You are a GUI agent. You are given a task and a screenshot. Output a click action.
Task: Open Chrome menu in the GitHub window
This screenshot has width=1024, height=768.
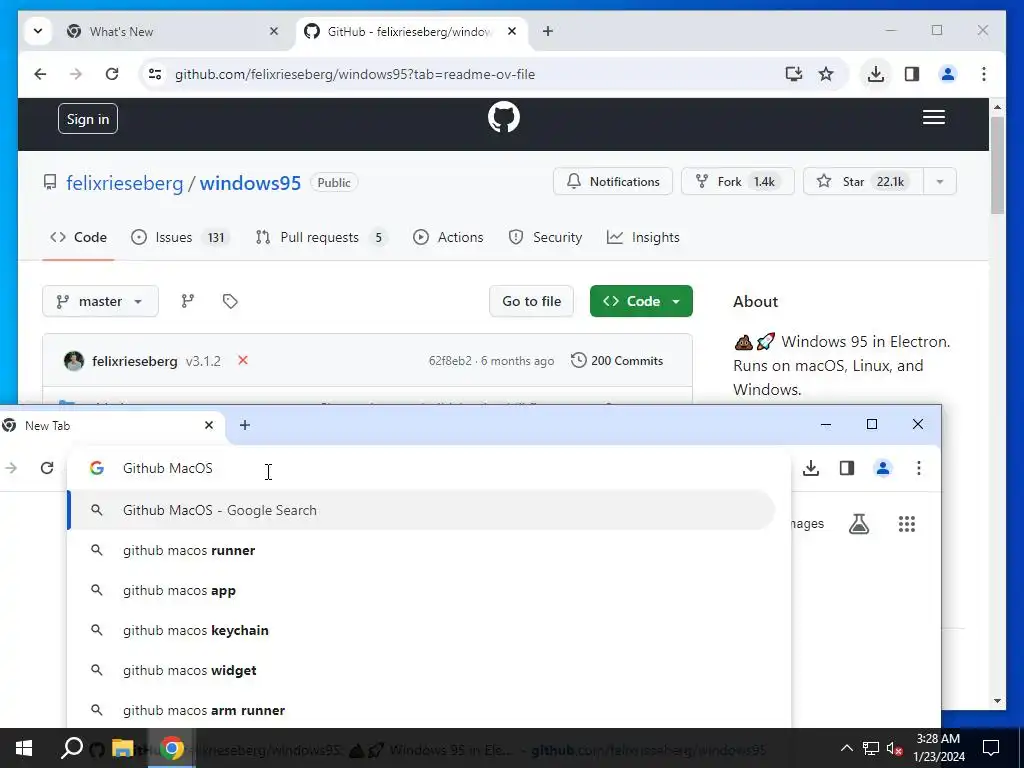[984, 74]
